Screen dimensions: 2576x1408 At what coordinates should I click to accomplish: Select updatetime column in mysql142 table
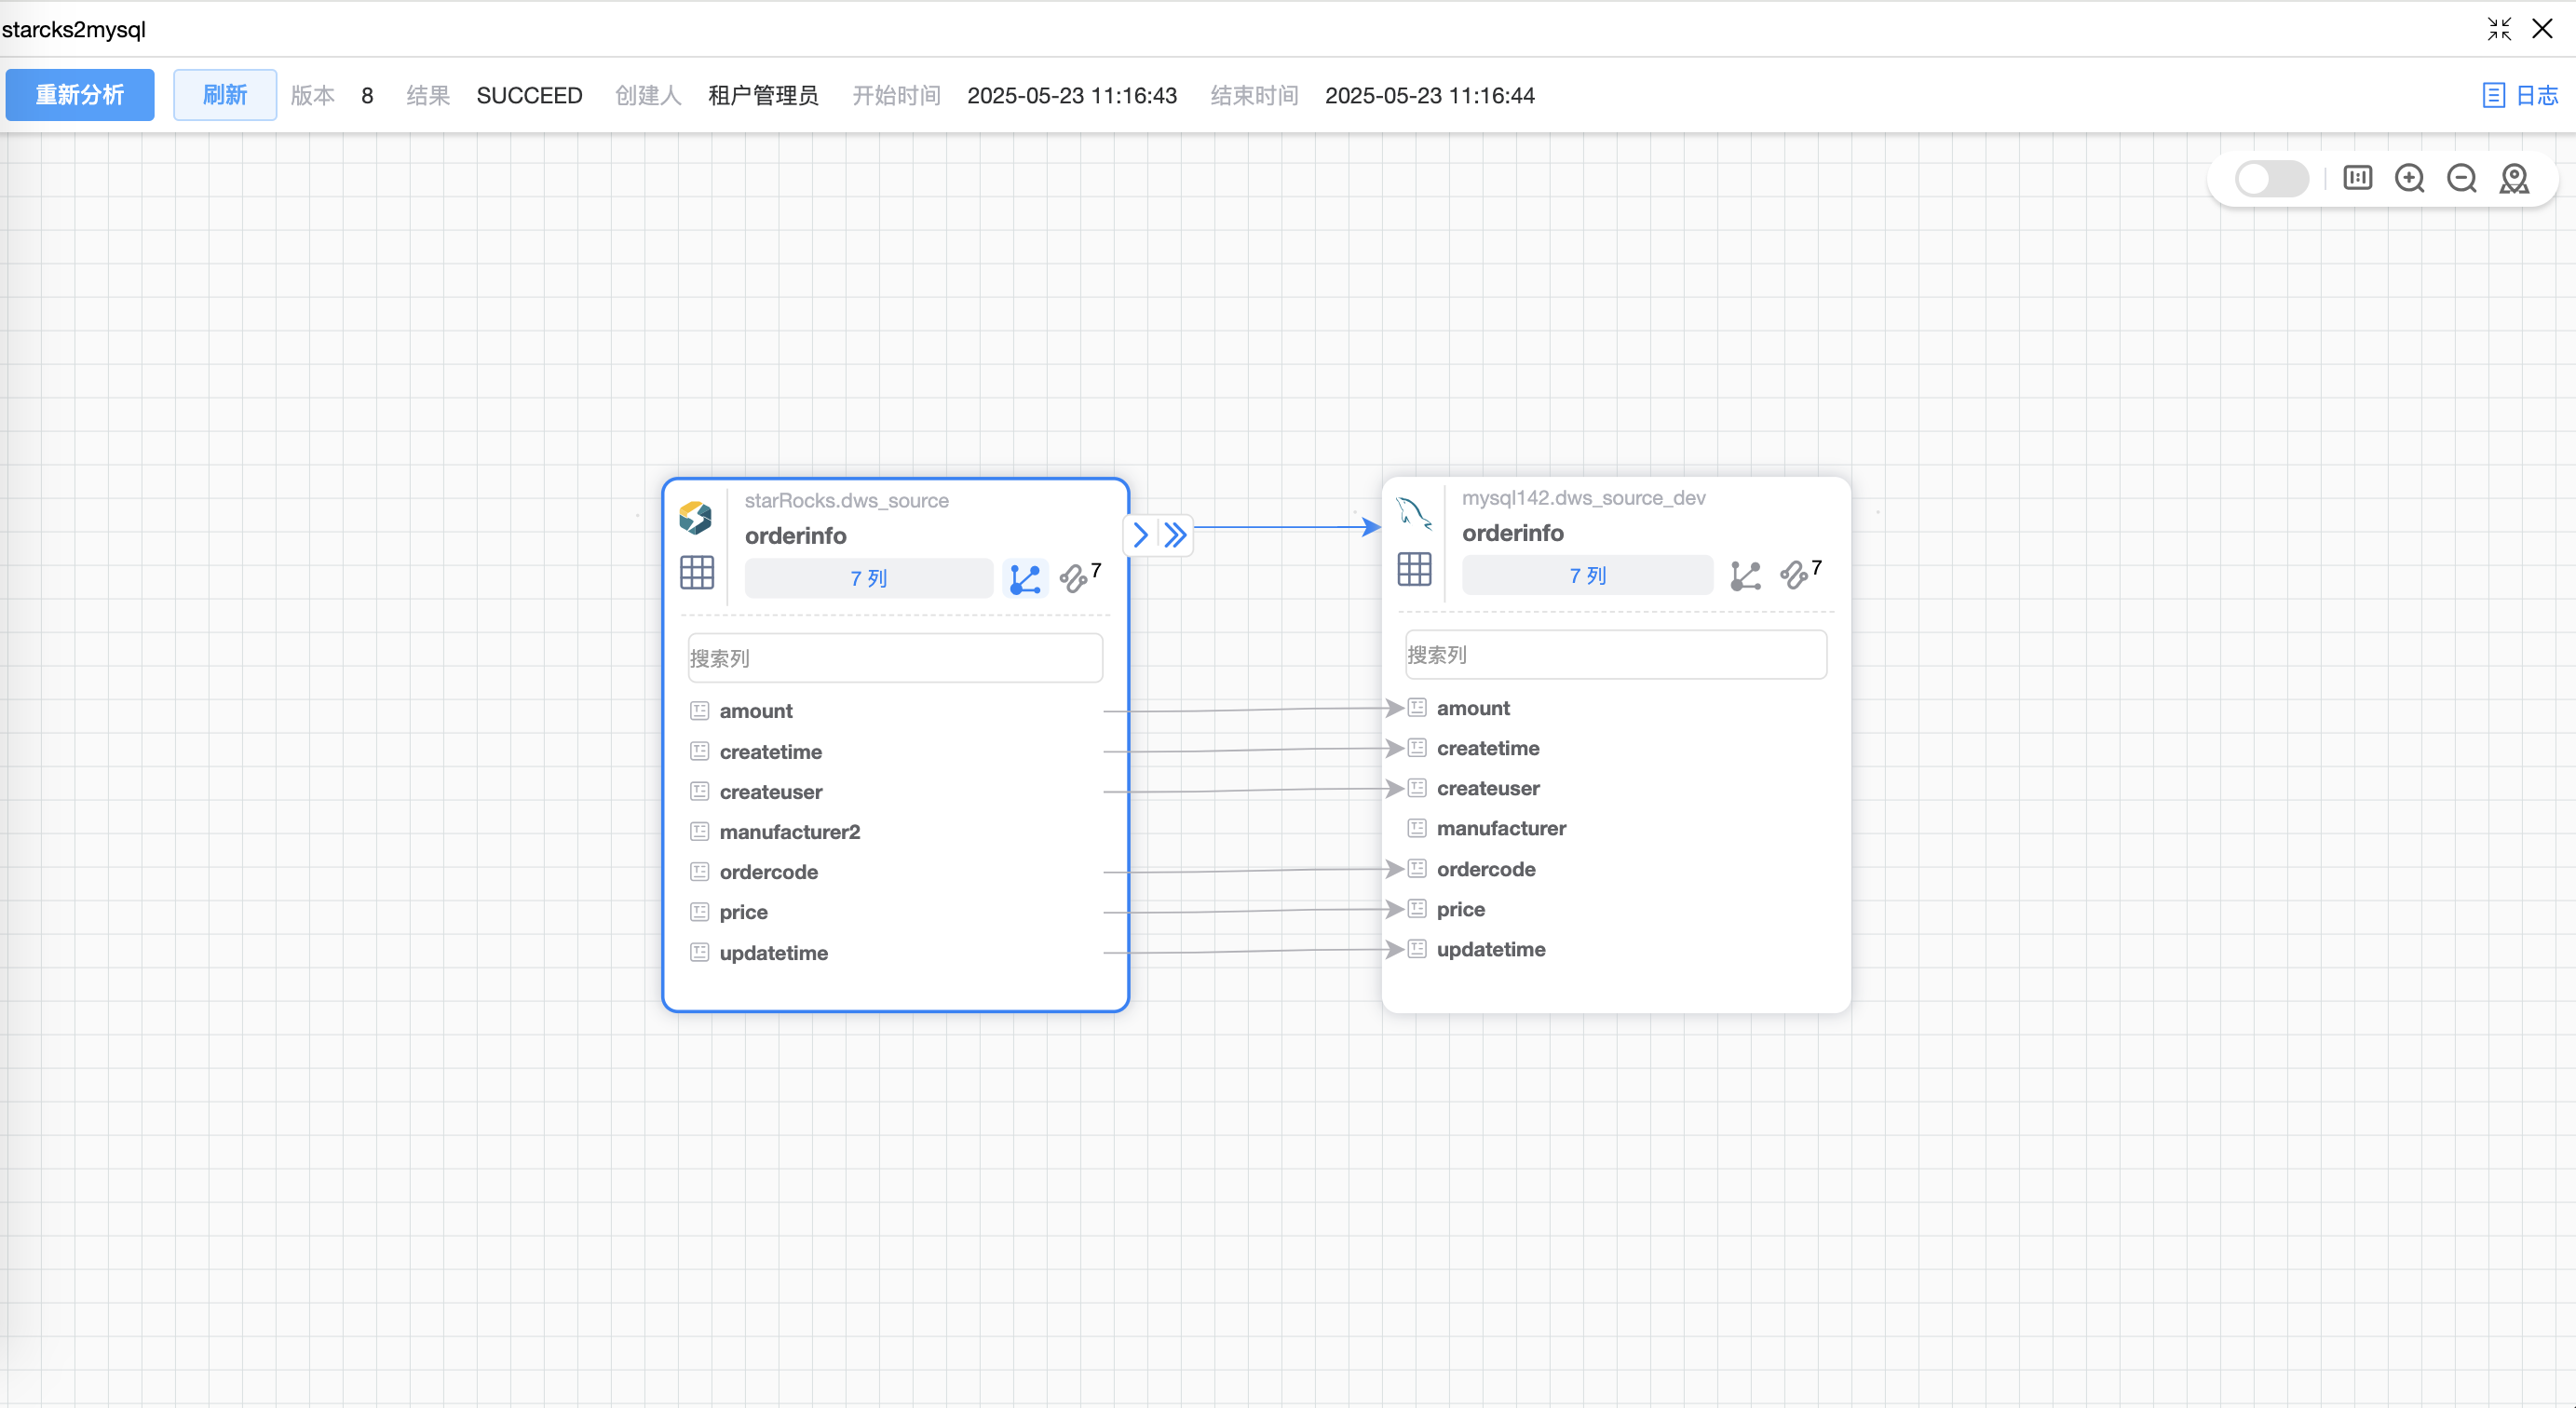click(x=1490, y=949)
